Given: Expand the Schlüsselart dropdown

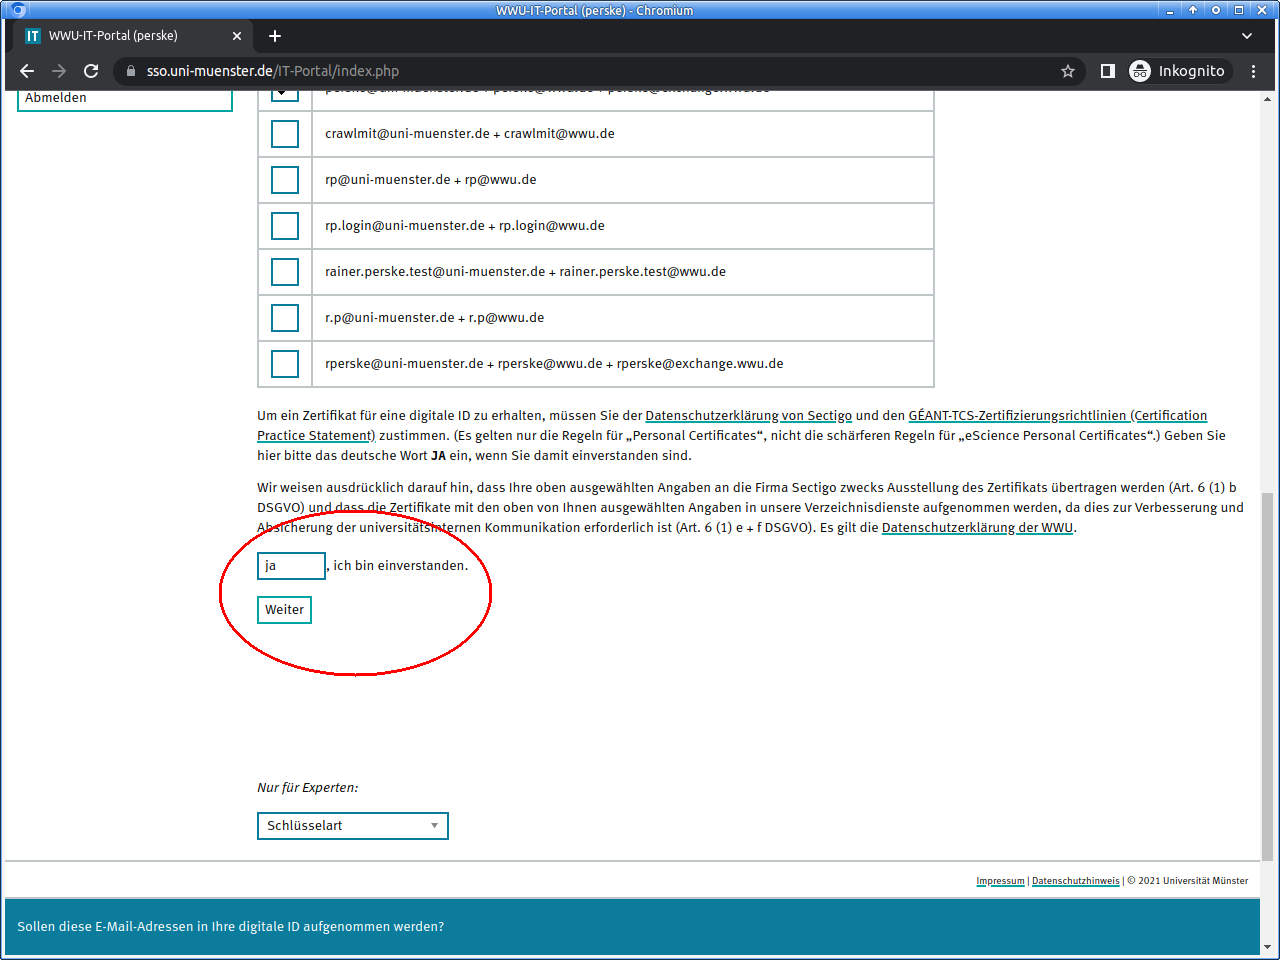Looking at the screenshot, I should tap(352, 826).
